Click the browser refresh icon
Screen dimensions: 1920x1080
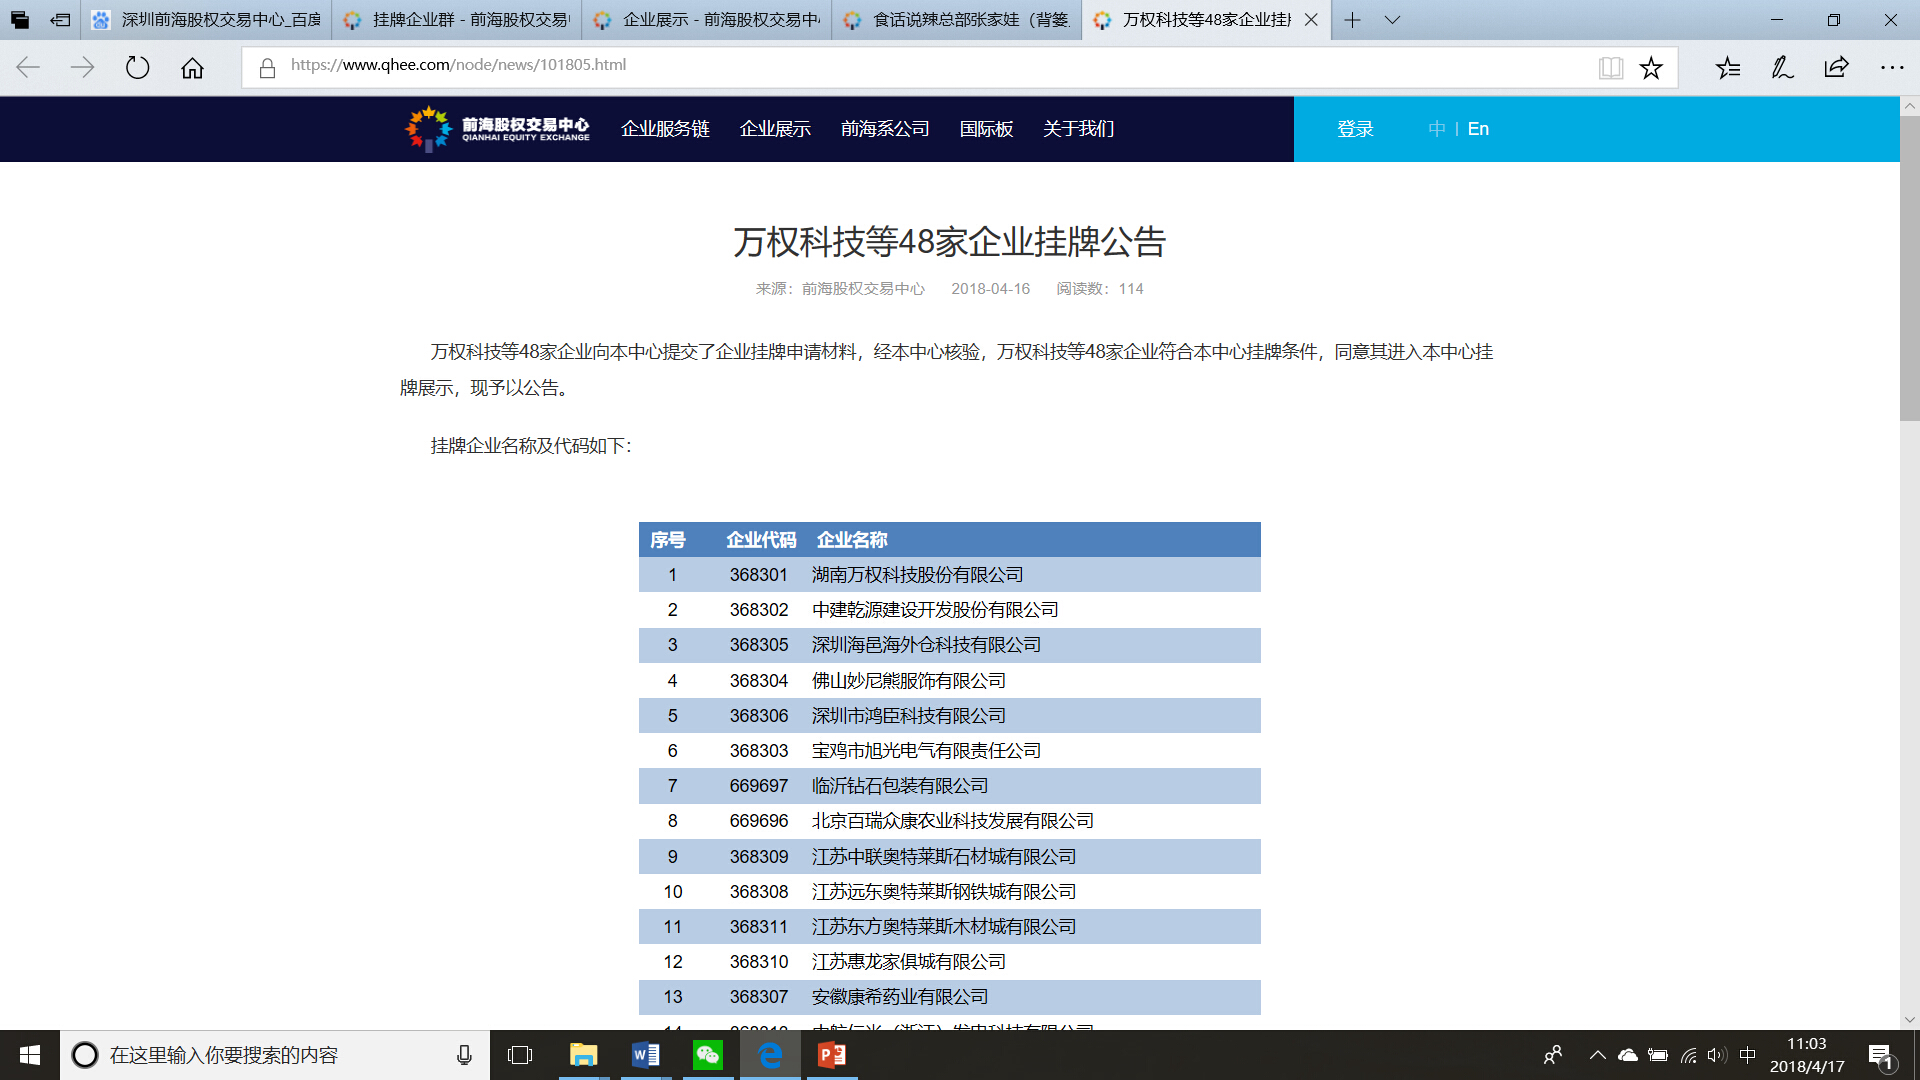click(137, 68)
